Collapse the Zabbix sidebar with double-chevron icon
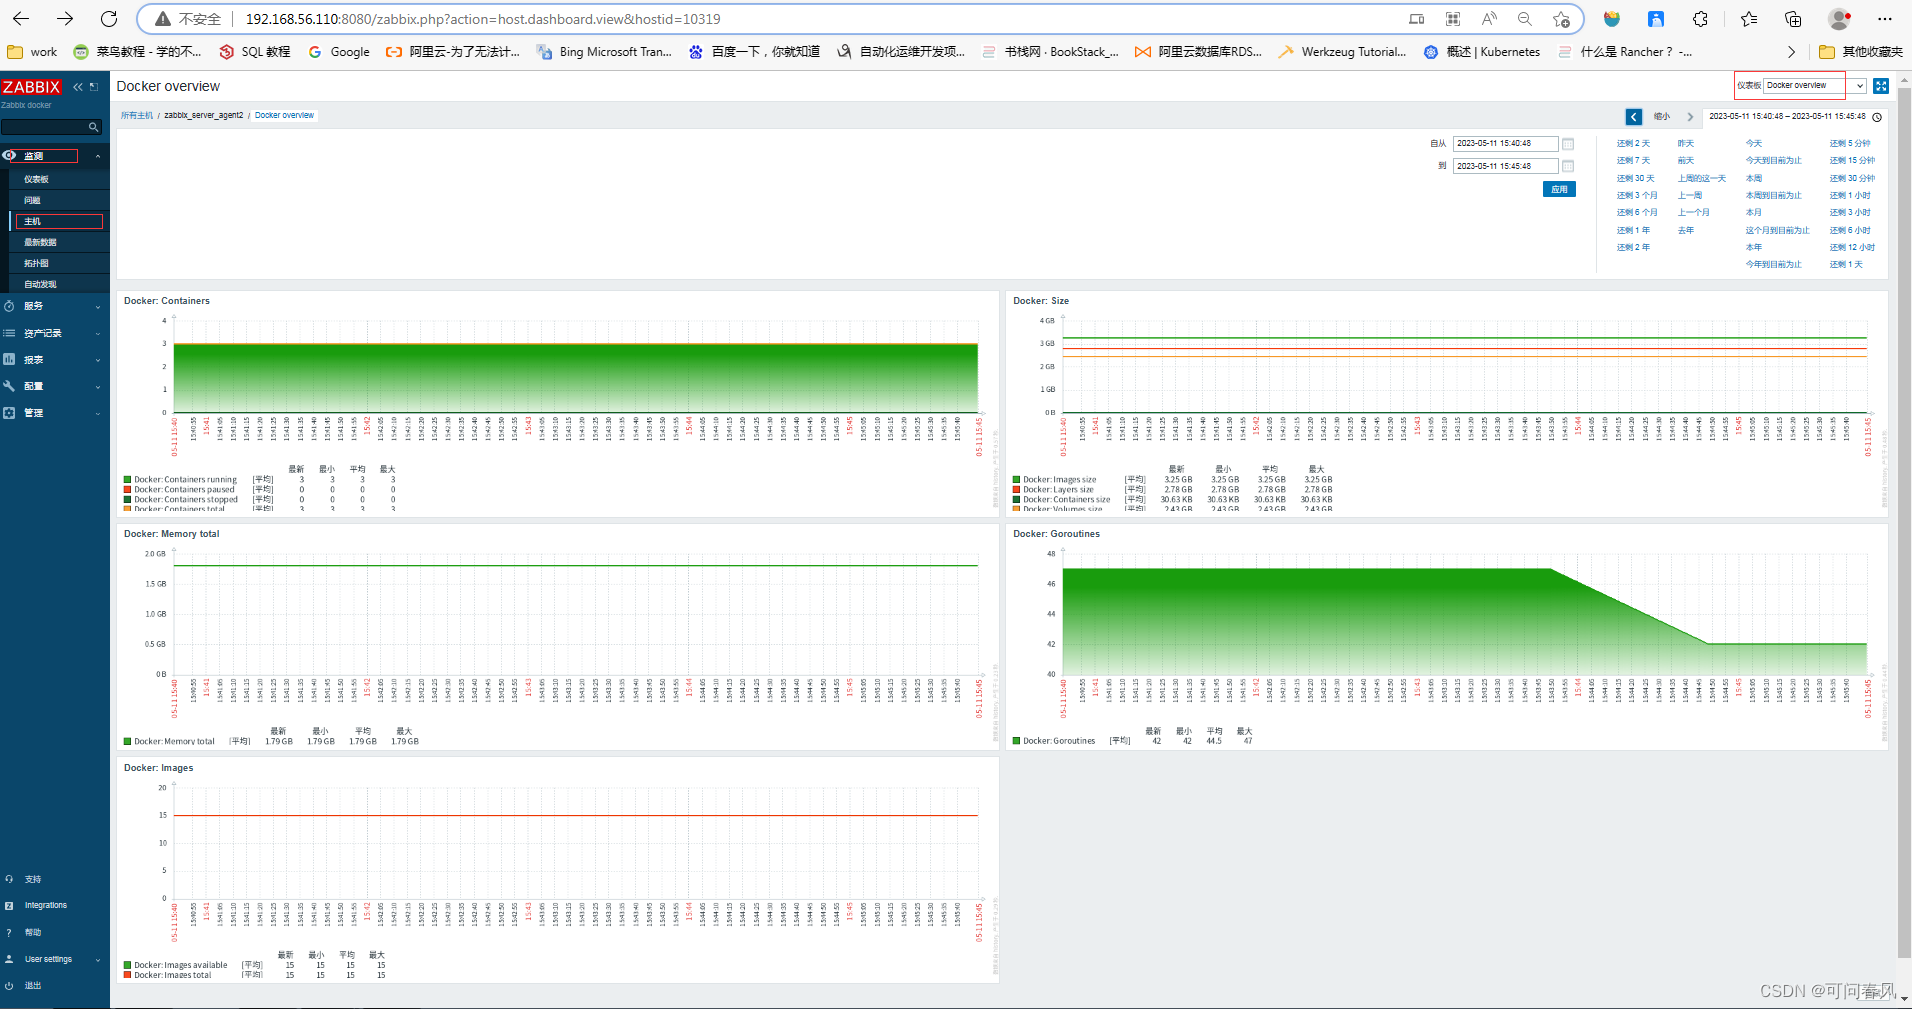This screenshot has height=1009, width=1912. click(x=78, y=87)
